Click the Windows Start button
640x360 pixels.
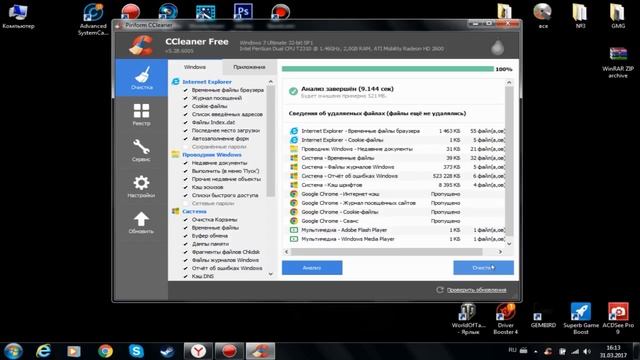coord(12,351)
